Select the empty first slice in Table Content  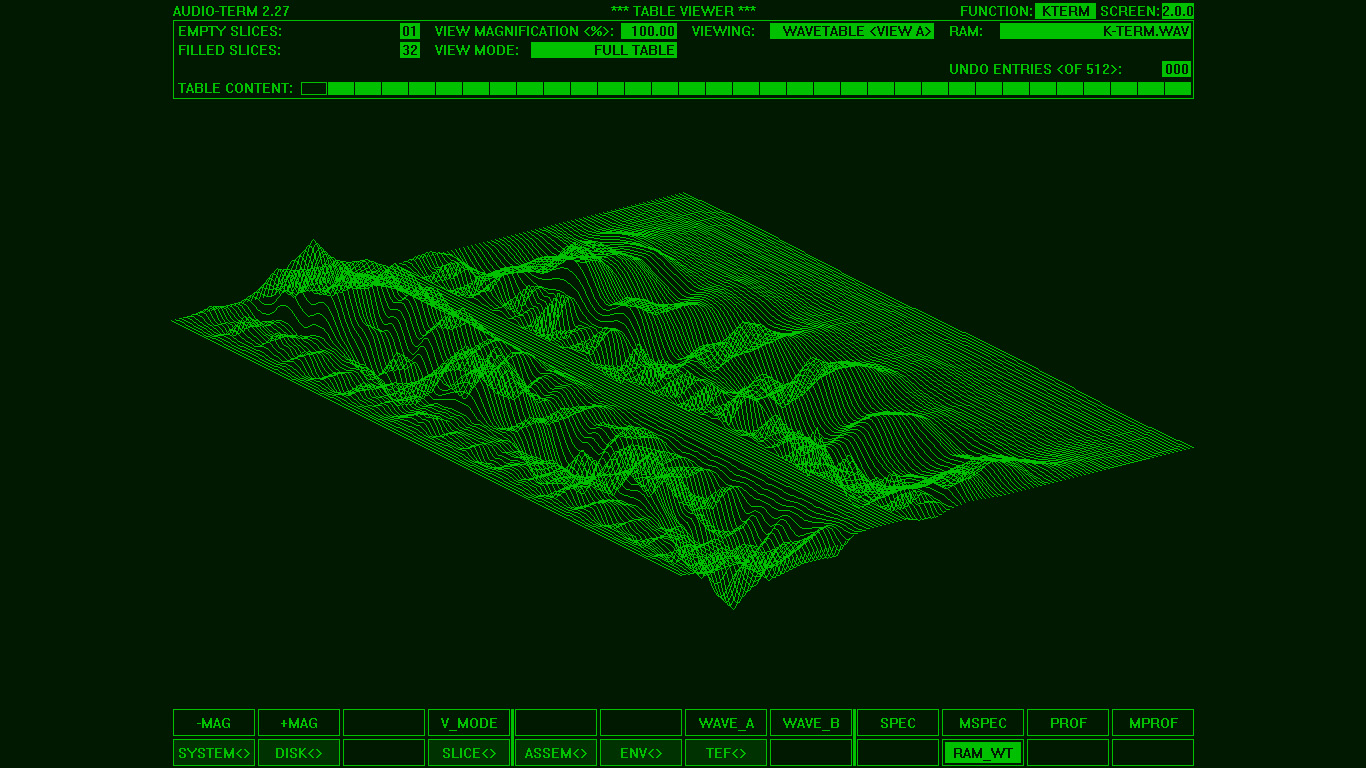coord(314,88)
